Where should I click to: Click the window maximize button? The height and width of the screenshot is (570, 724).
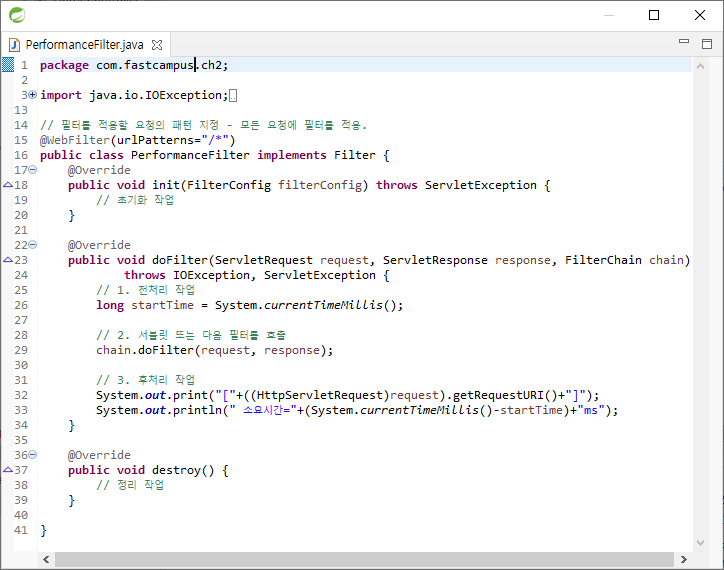654,15
